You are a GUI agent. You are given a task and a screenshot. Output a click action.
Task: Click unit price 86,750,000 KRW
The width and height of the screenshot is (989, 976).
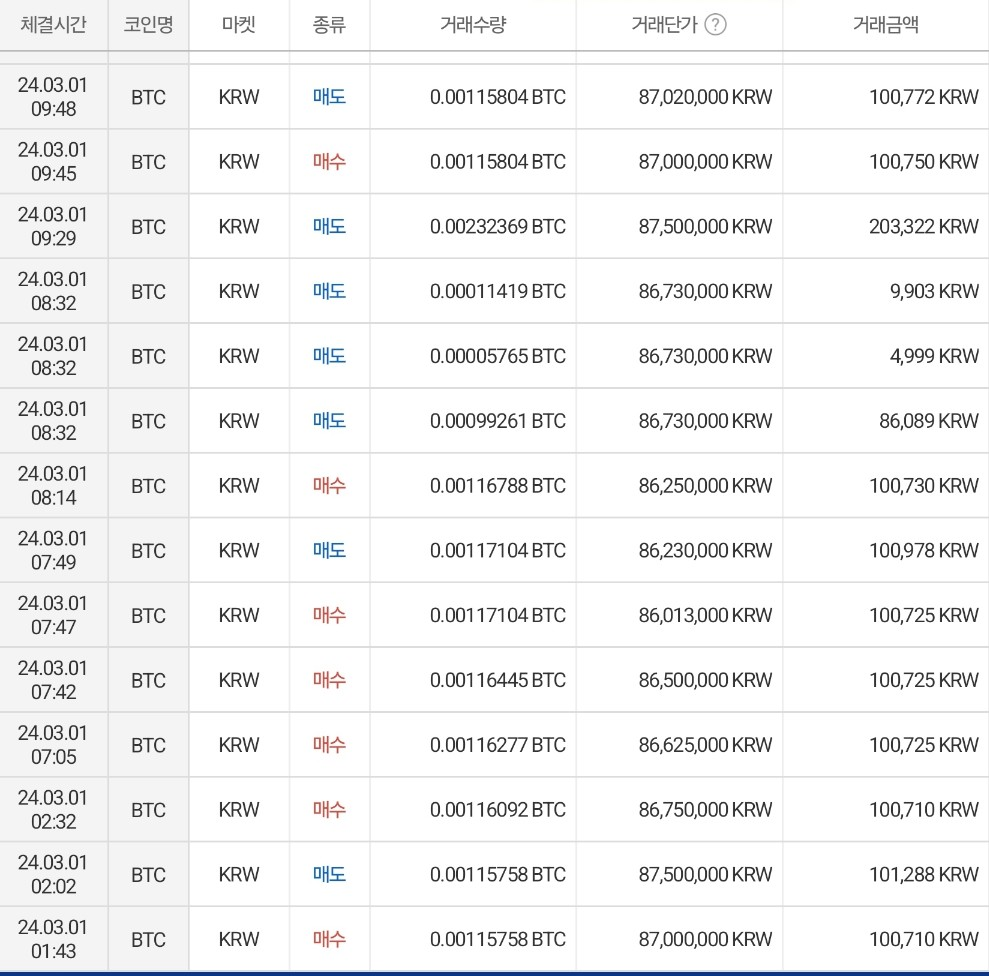pos(705,809)
